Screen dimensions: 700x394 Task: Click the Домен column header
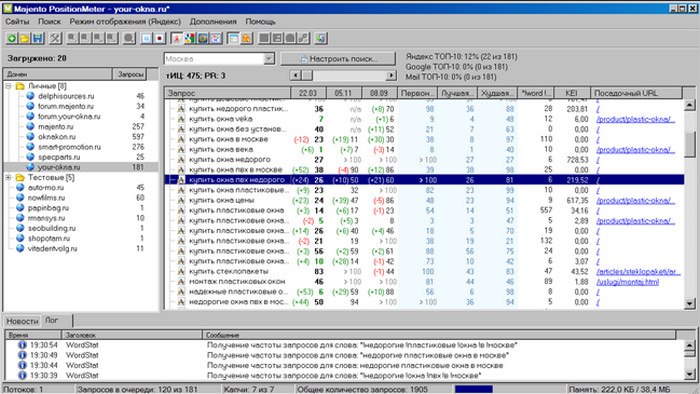tap(58, 74)
